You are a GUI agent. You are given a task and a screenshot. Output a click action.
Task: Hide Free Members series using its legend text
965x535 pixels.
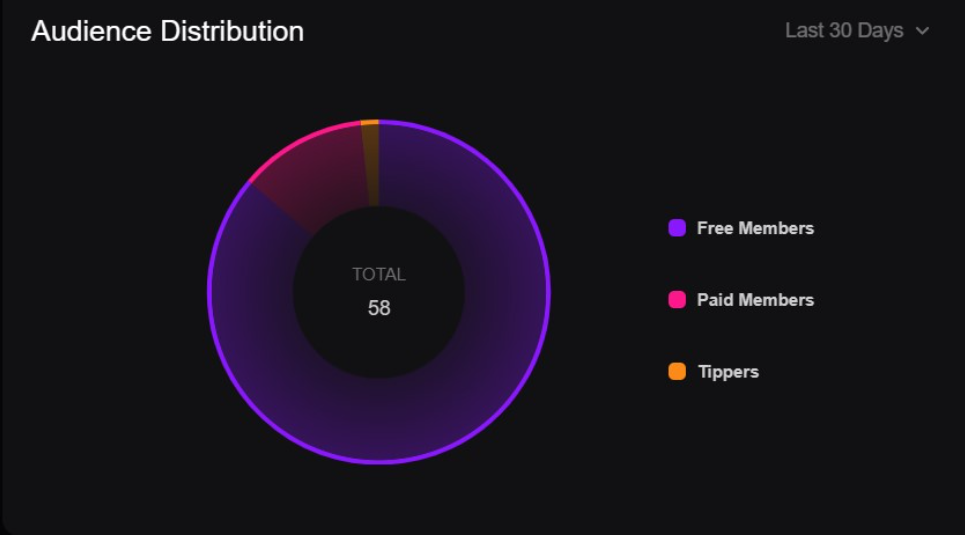pyautogui.click(x=755, y=228)
